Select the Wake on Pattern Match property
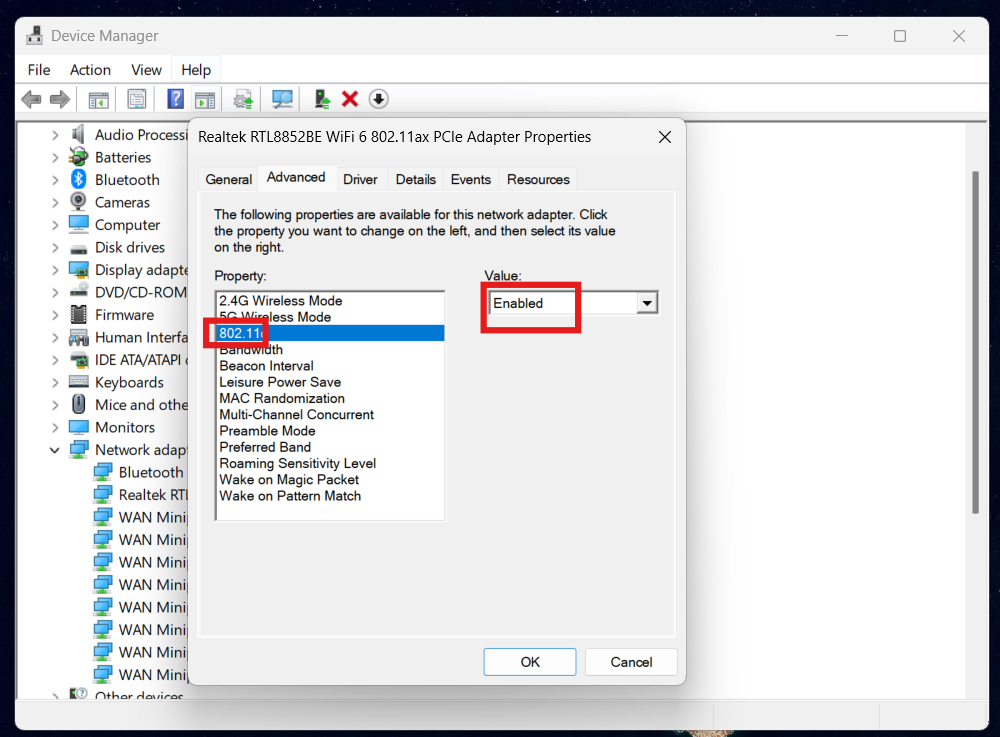 (330, 496)
